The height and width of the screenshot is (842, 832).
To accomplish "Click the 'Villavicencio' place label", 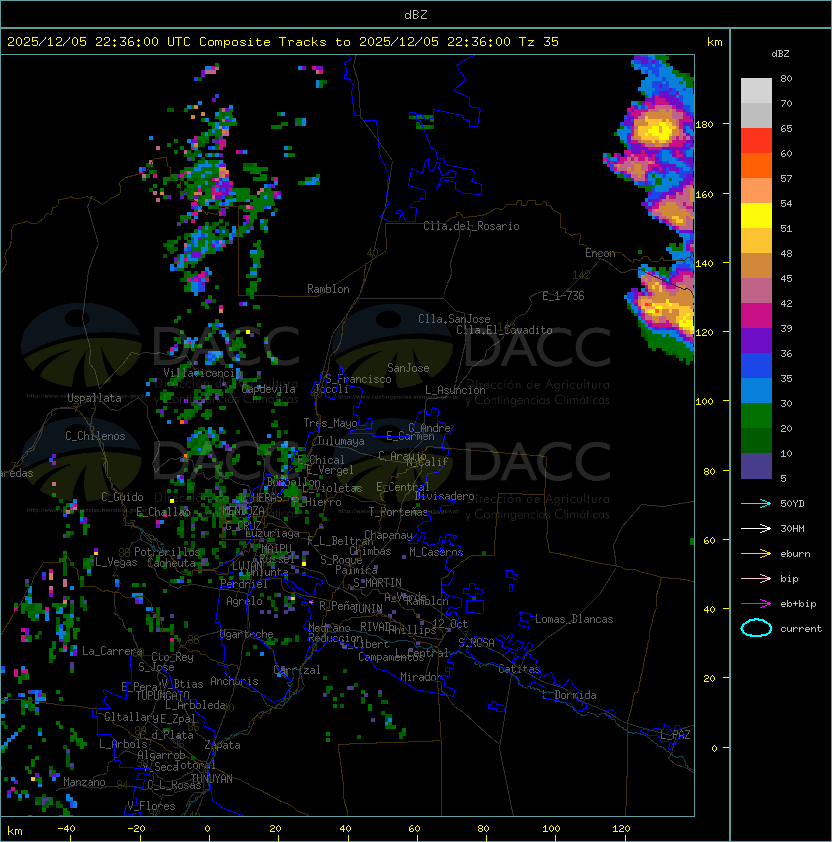I will pyautogui.click(x=202, y=373).
